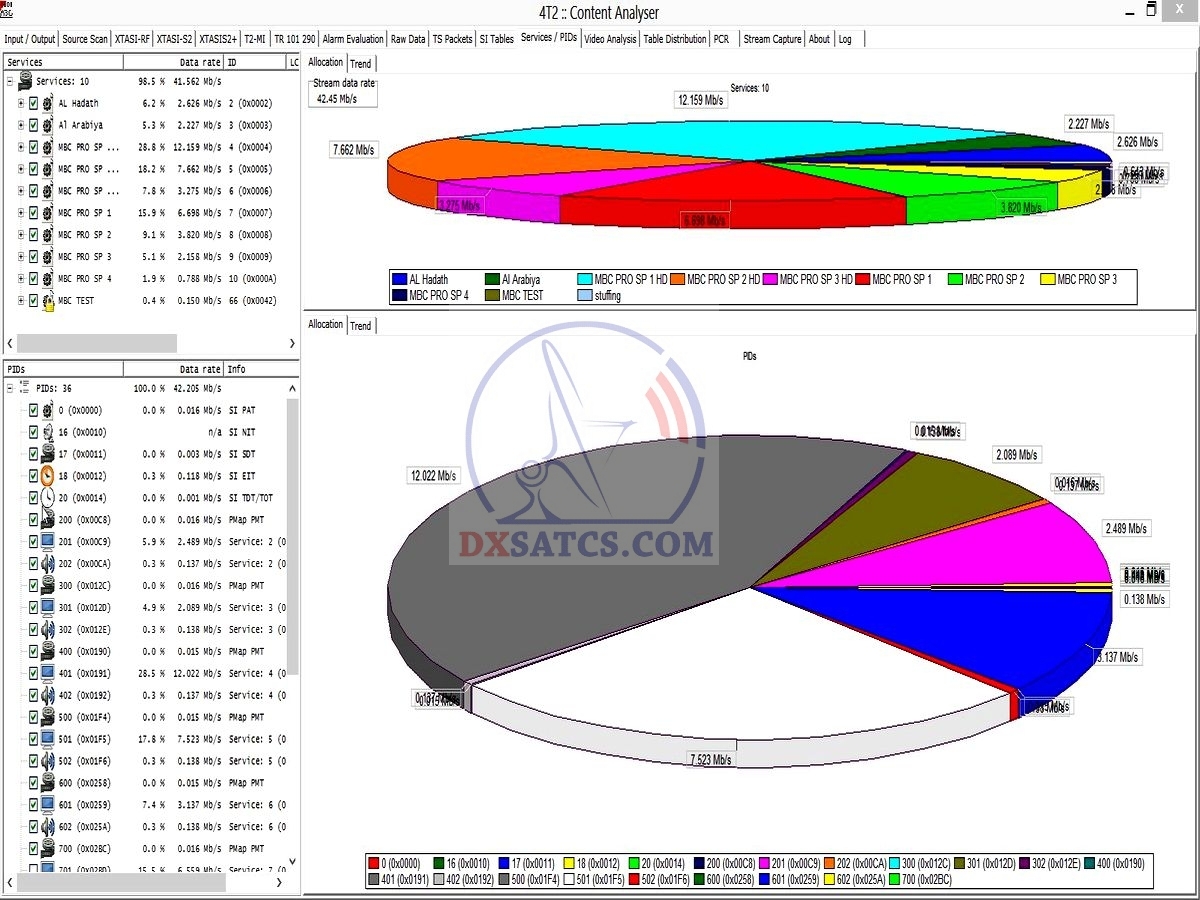Click the PMT icon for PID 700
Viewport: 1200px width, 900px height.
(x=47, y=848)
